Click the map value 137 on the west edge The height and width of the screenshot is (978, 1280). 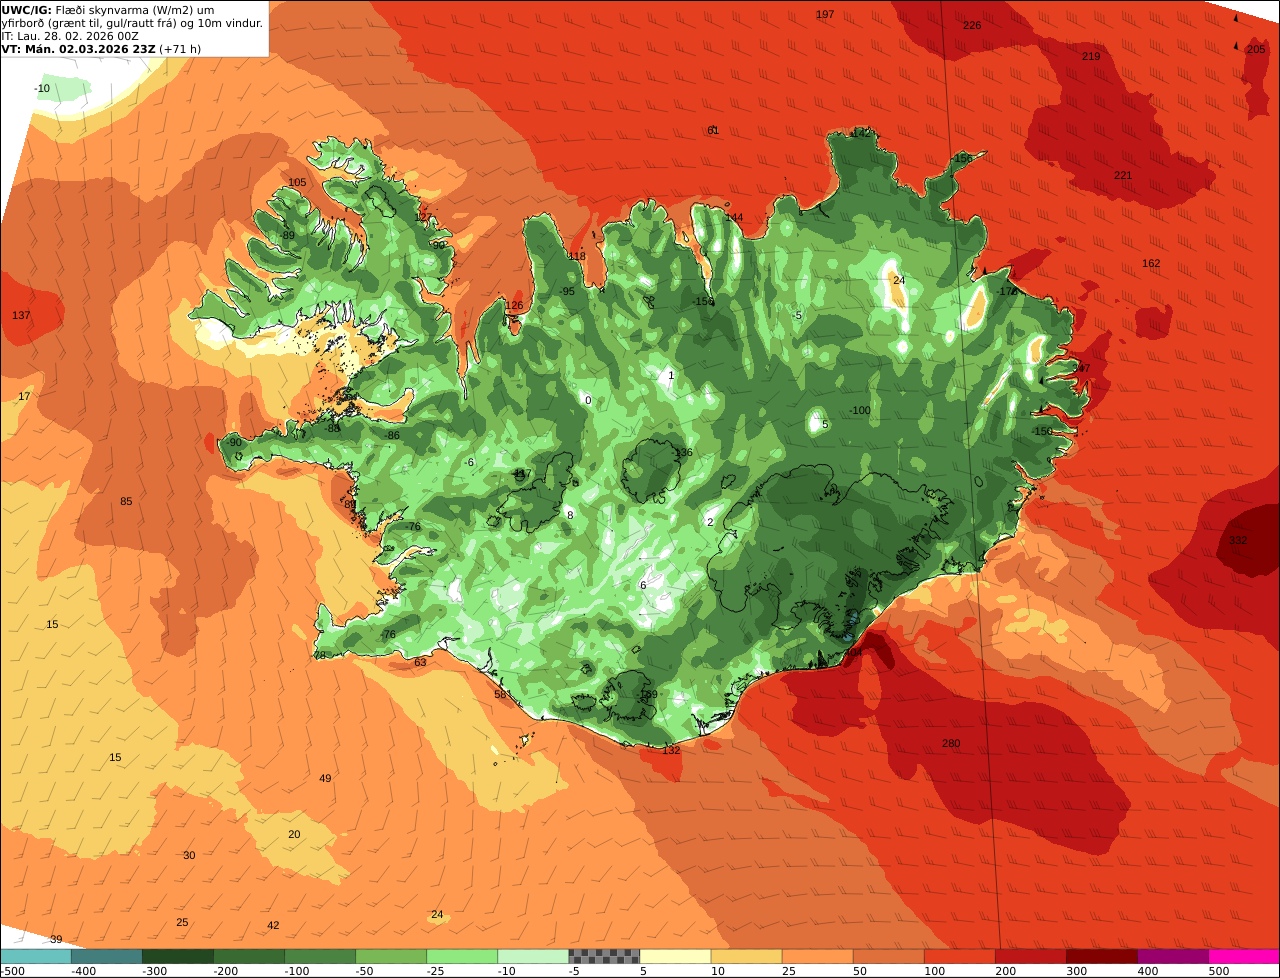click(21, 315)
